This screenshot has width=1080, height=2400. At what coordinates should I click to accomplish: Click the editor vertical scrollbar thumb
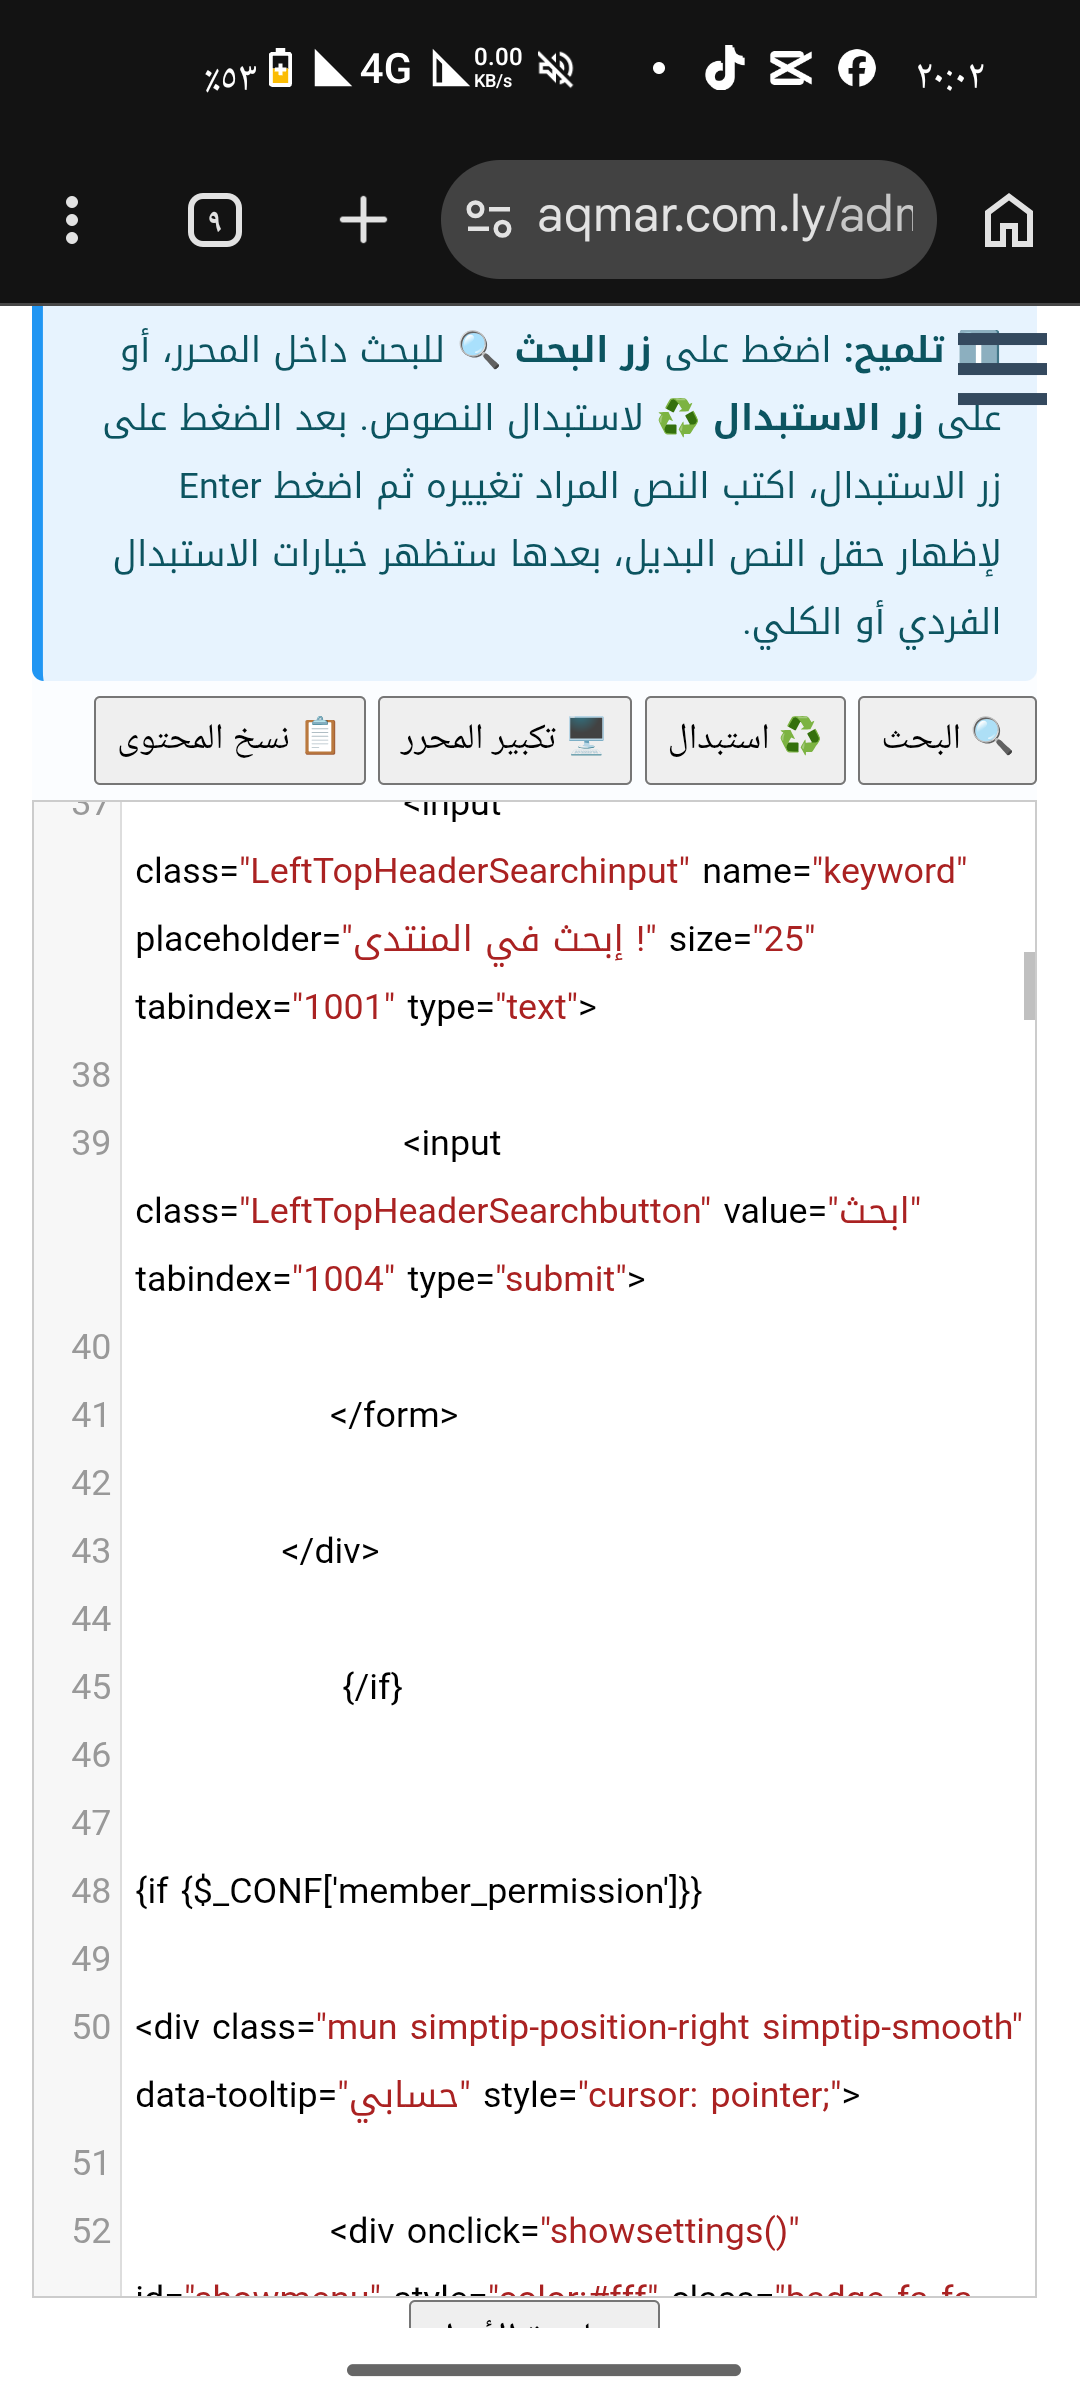(1029, 986)
